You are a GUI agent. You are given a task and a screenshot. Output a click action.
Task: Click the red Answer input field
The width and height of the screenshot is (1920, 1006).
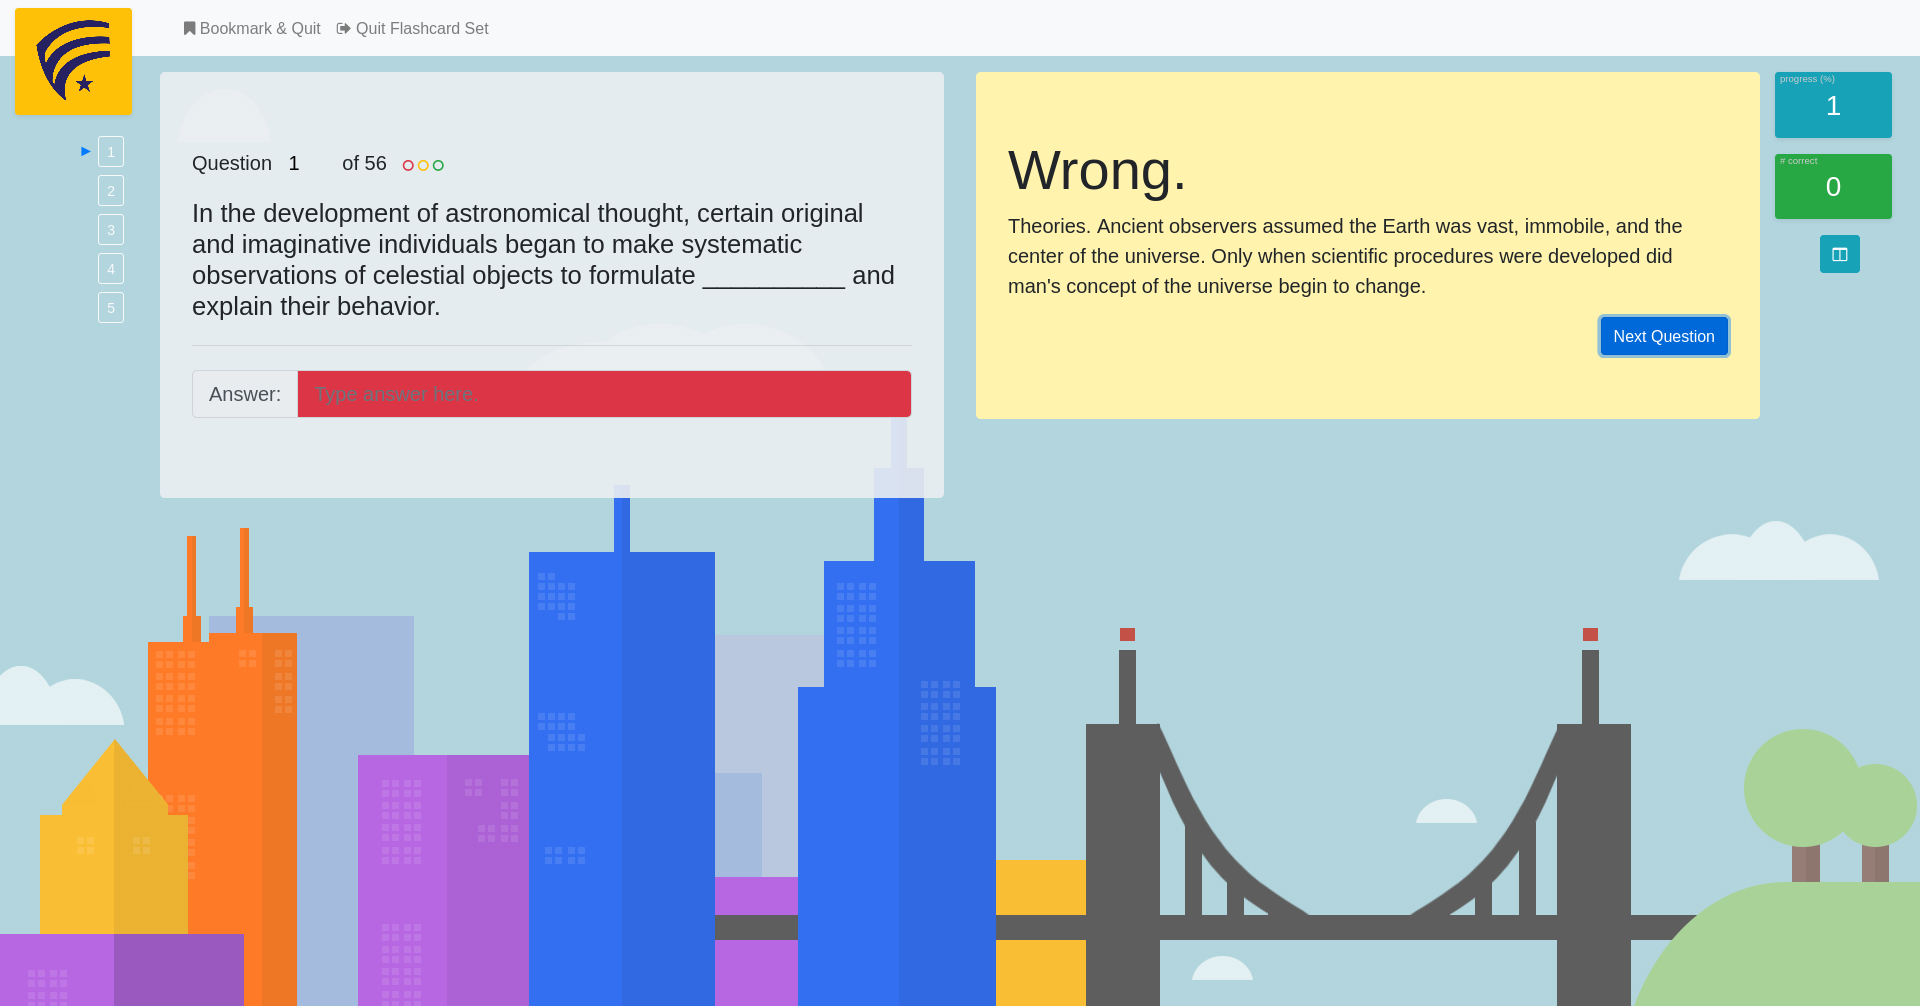[x=604, y=394]
